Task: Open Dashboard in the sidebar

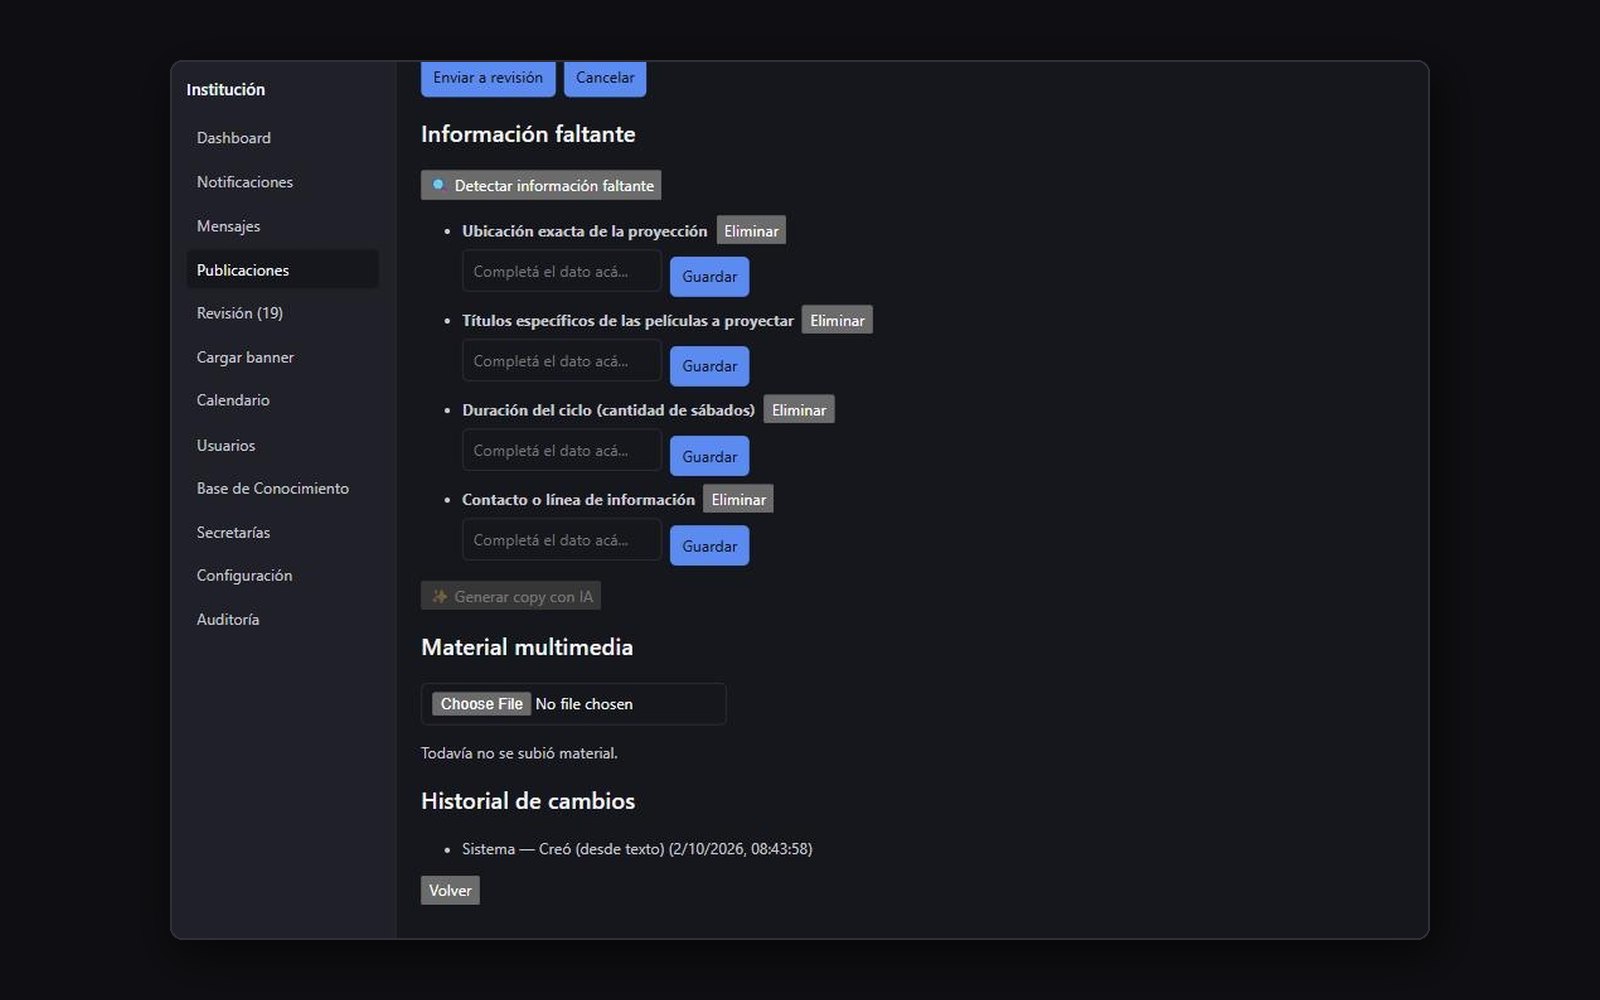Action: coord(282,138)
